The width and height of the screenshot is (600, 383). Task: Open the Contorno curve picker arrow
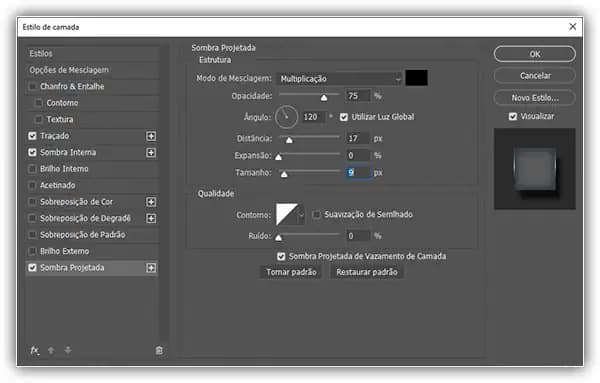point(302,215)
